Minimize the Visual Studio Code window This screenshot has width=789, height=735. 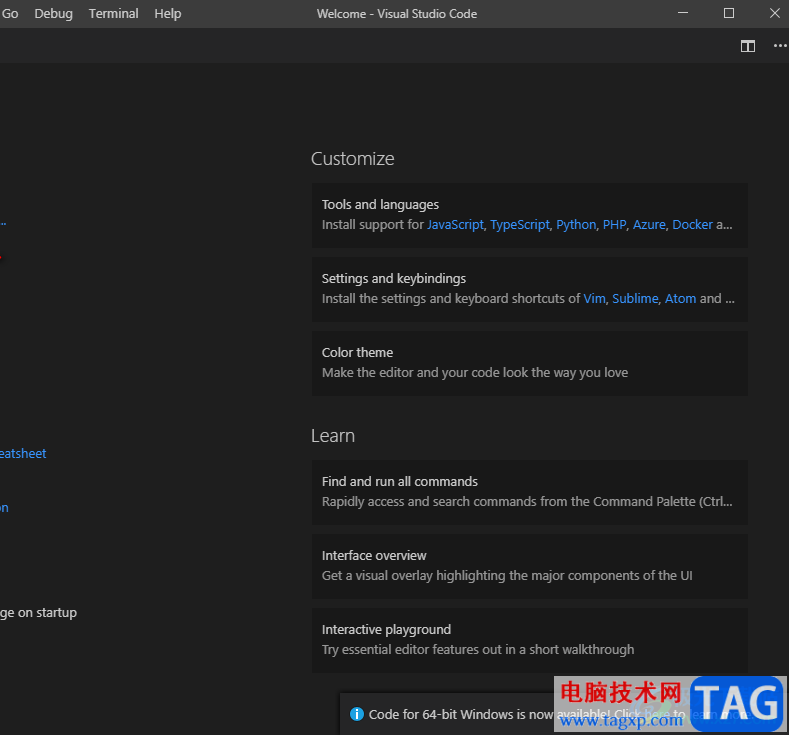point(683,13)
